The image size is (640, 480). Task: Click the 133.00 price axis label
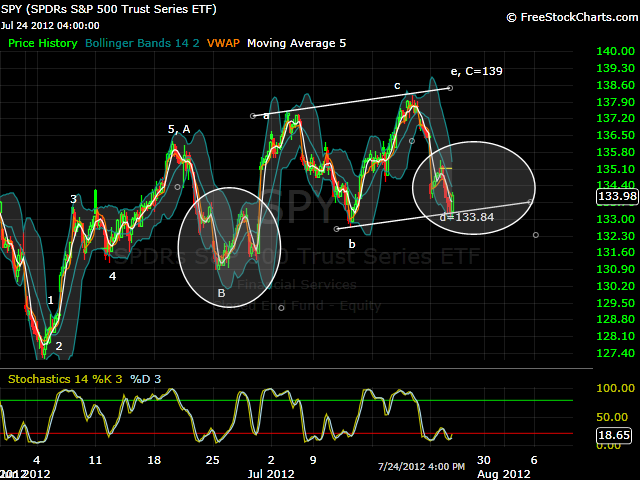click(616, 219)
